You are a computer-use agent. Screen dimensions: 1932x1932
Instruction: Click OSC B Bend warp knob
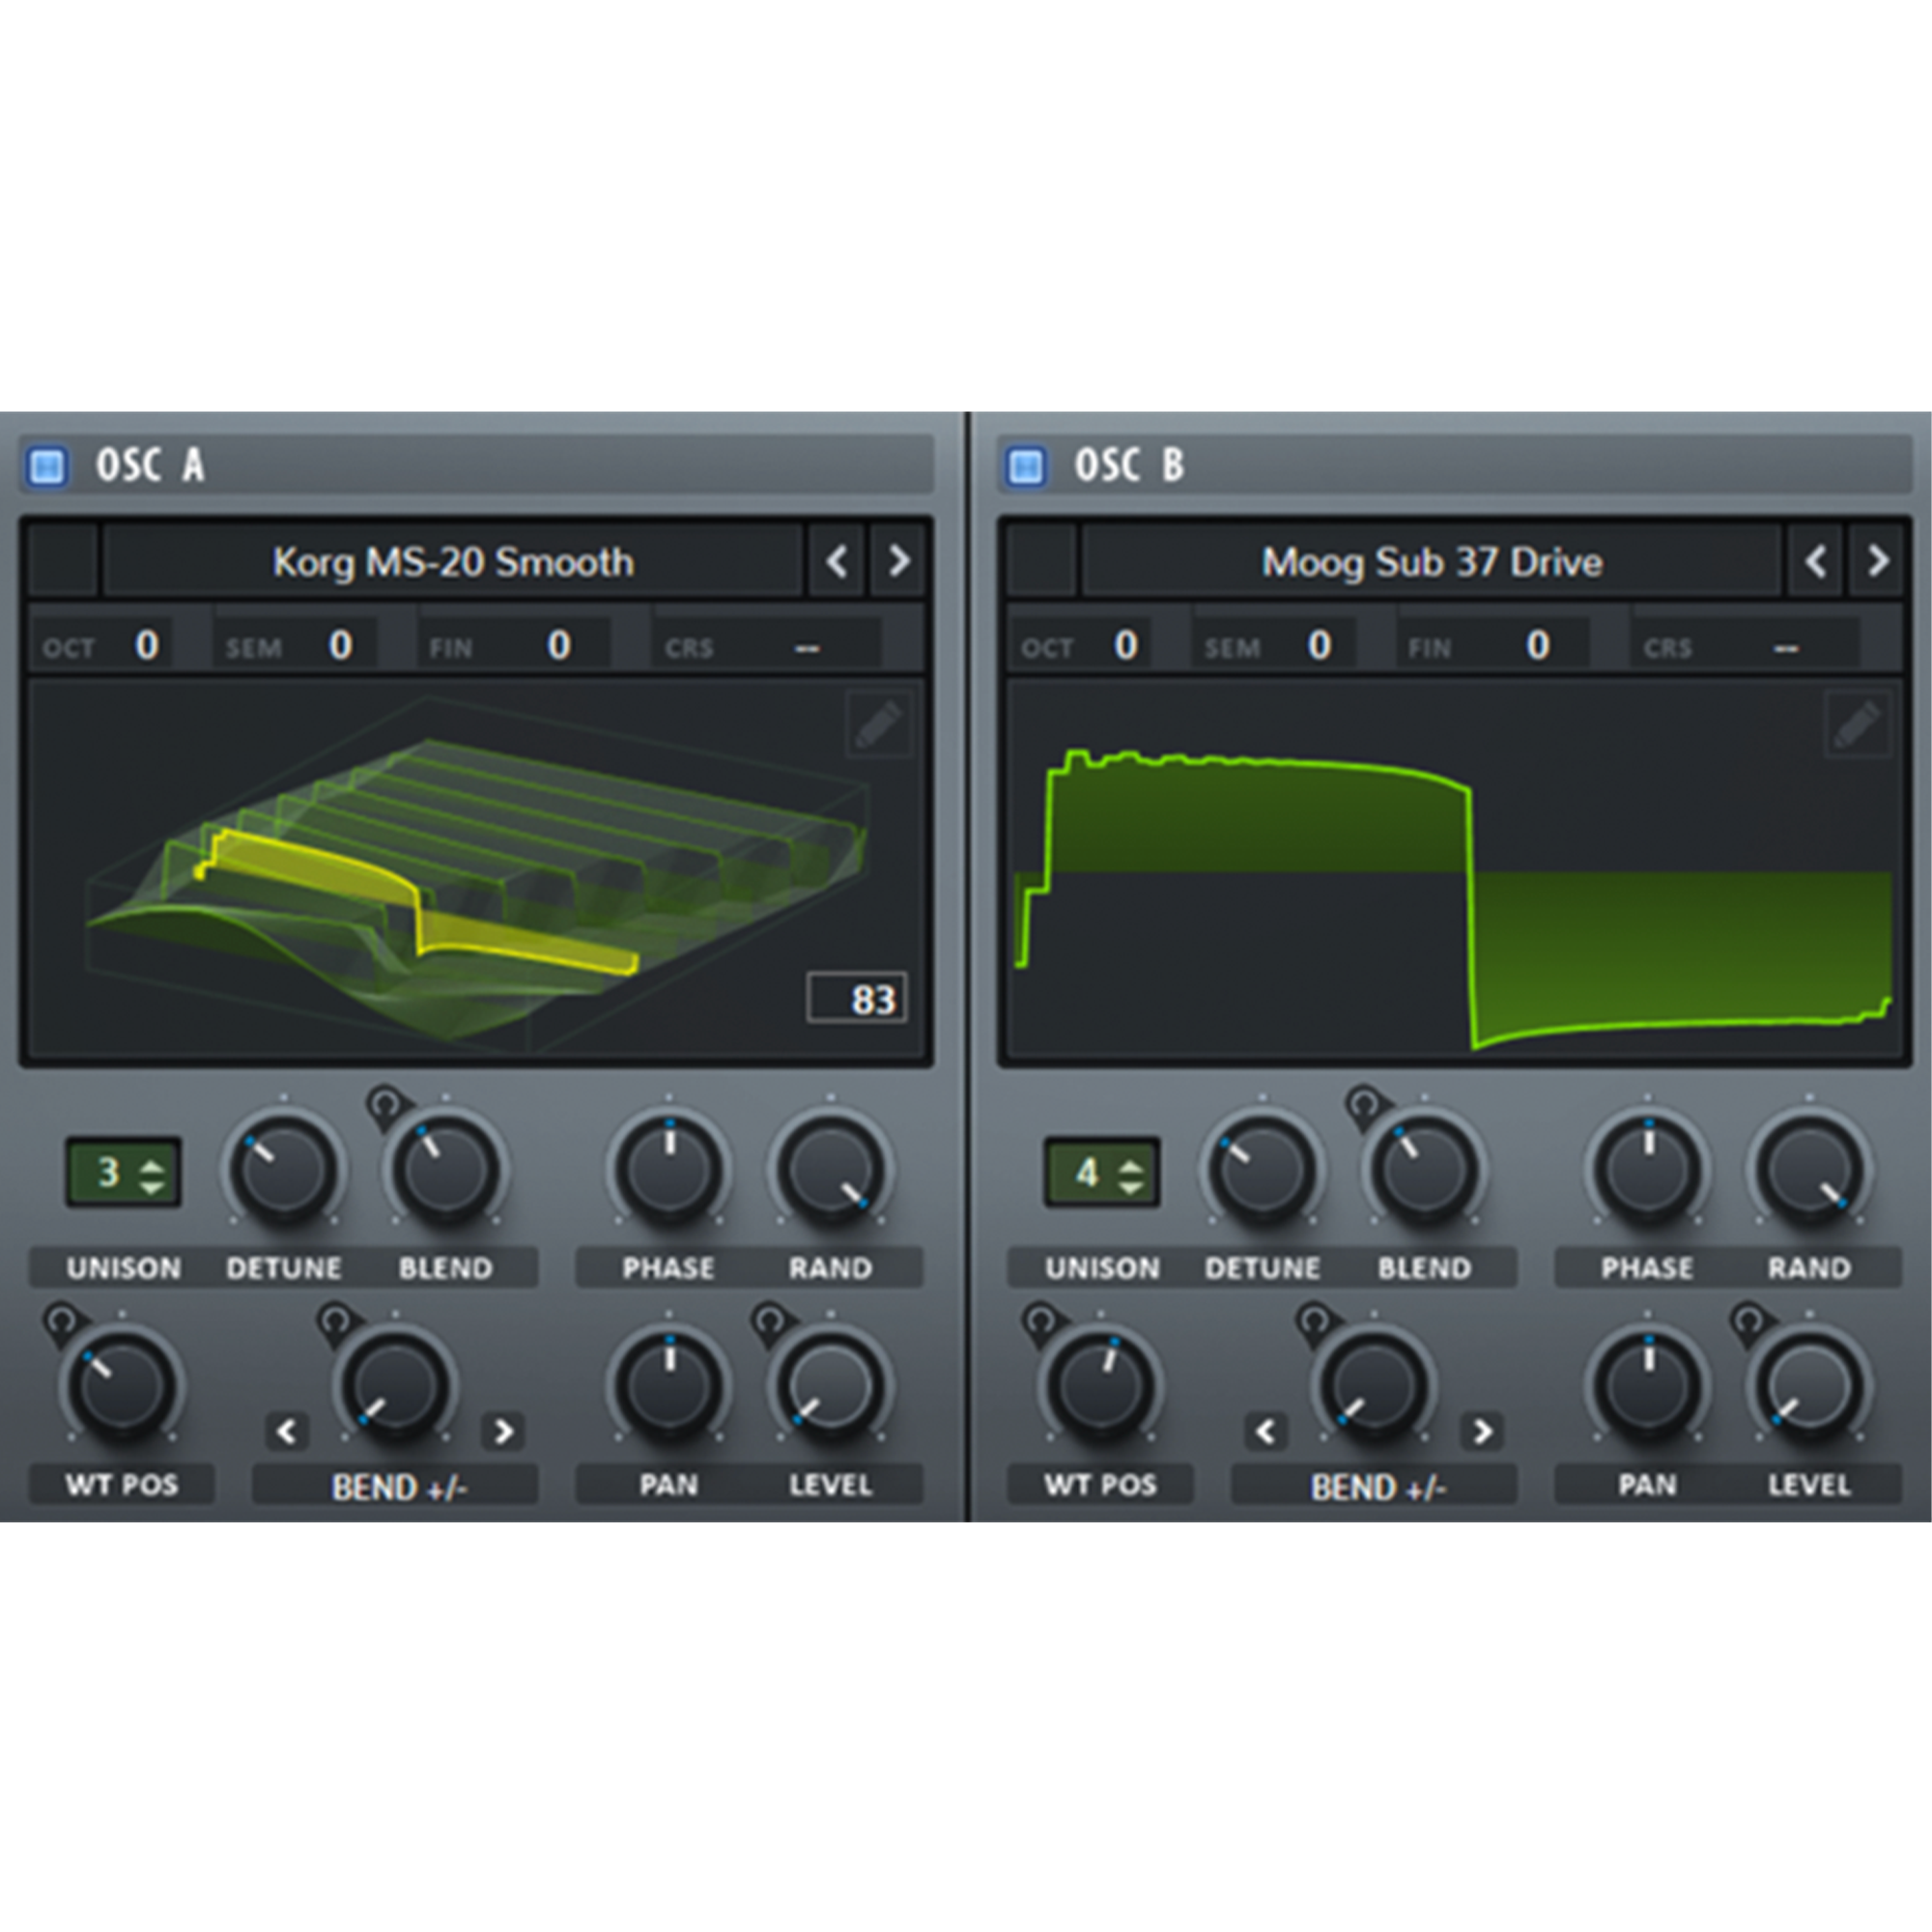1374,1385
